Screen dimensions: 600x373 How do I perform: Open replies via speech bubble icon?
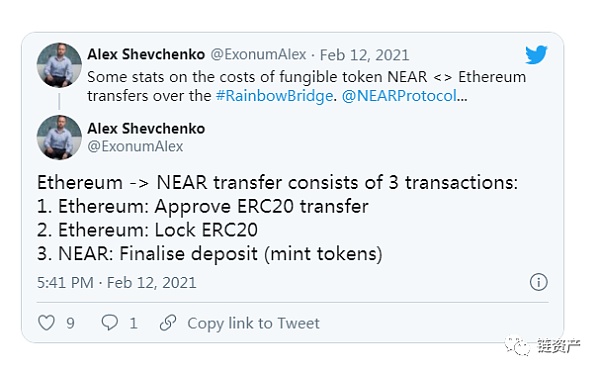[109, 323]
